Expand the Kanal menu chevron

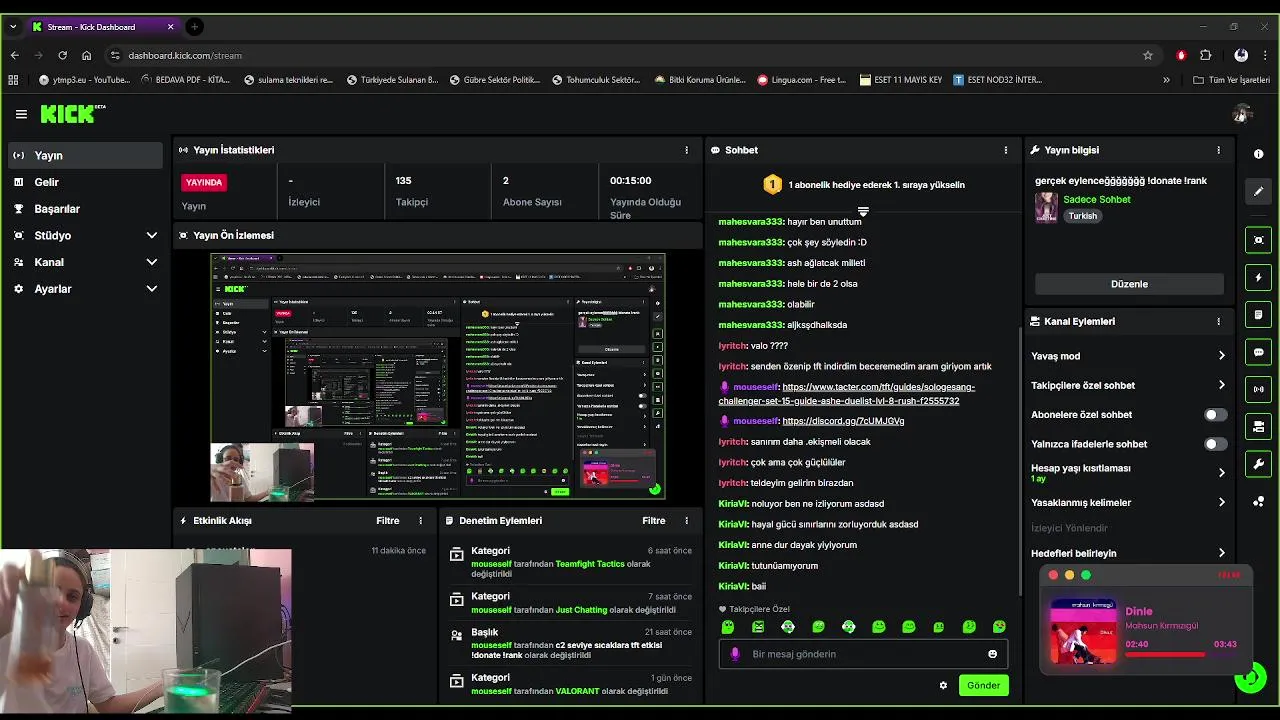pos(152,262)
